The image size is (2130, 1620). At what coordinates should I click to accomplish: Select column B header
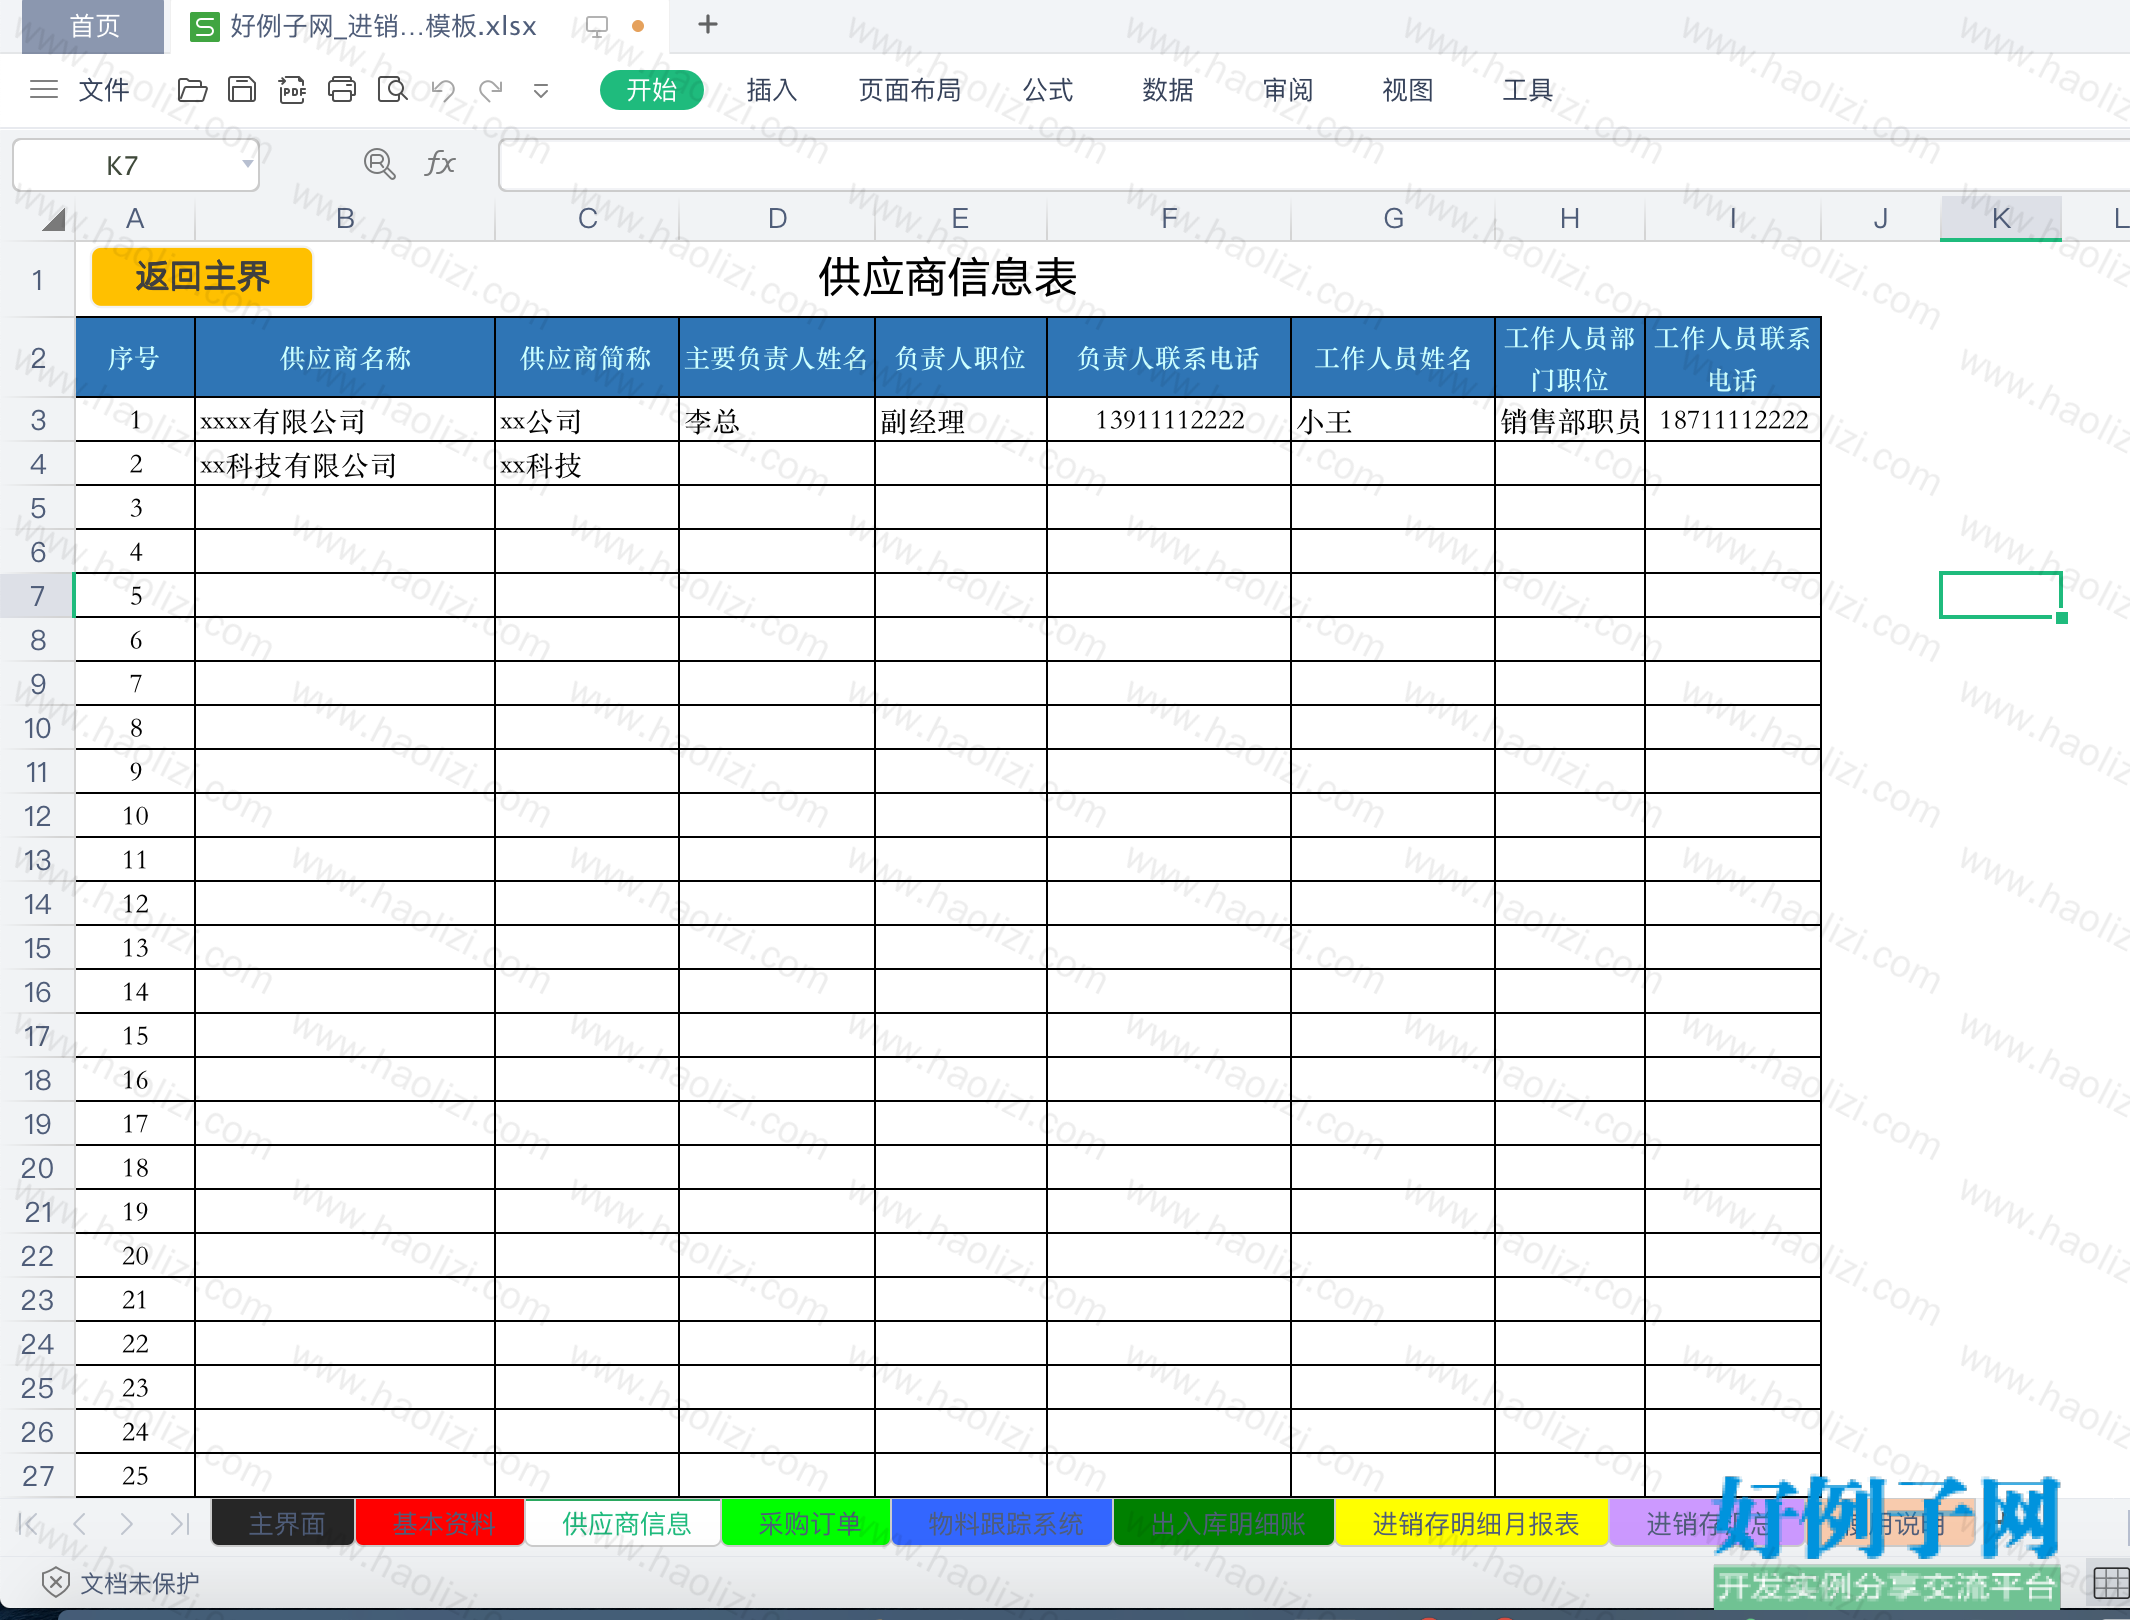click(345, 218)
